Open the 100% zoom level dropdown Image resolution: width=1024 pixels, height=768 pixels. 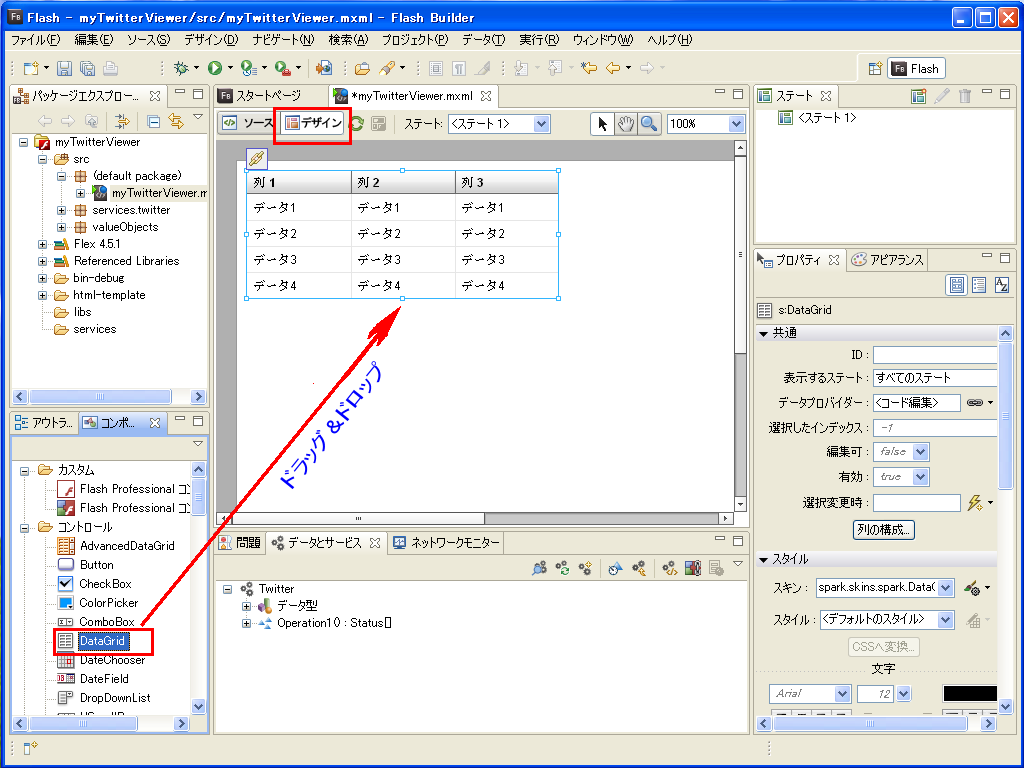tap(736, 123)
